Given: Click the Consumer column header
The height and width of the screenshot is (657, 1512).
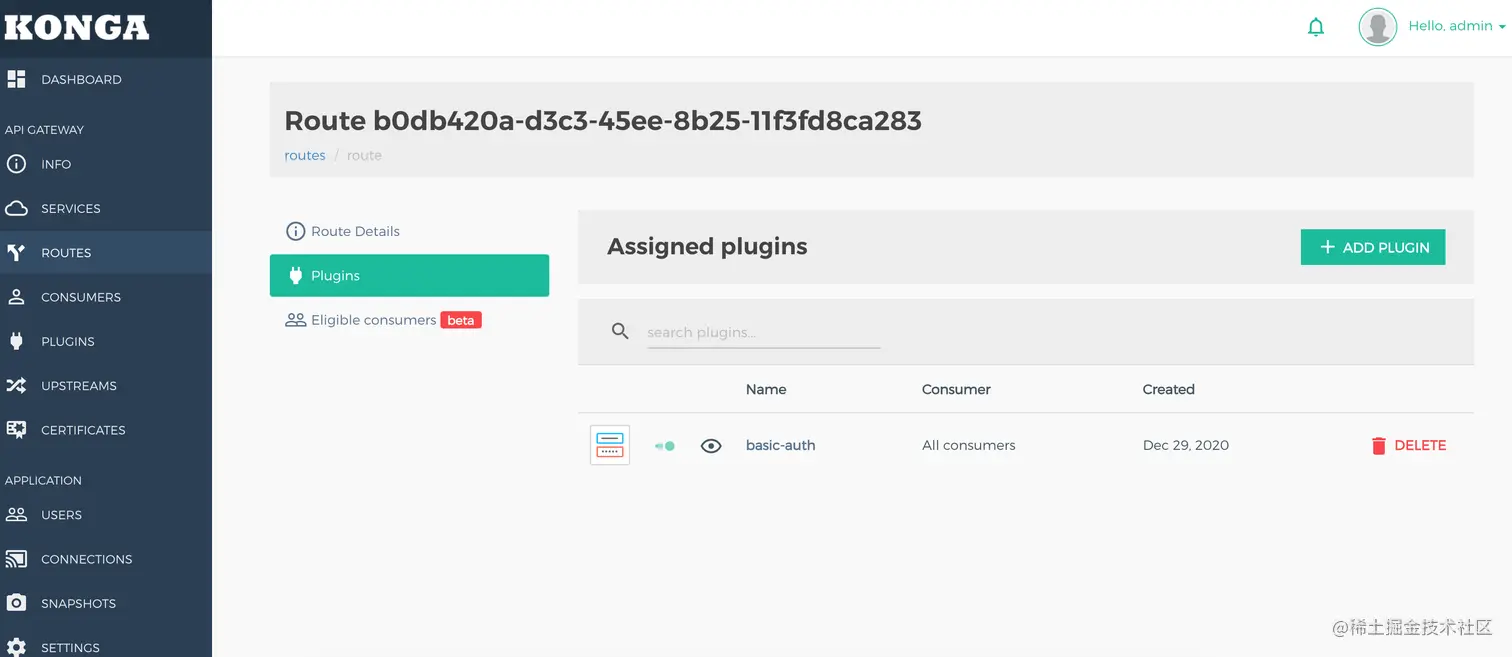Looking at the screenshot, I should [956, 389].
